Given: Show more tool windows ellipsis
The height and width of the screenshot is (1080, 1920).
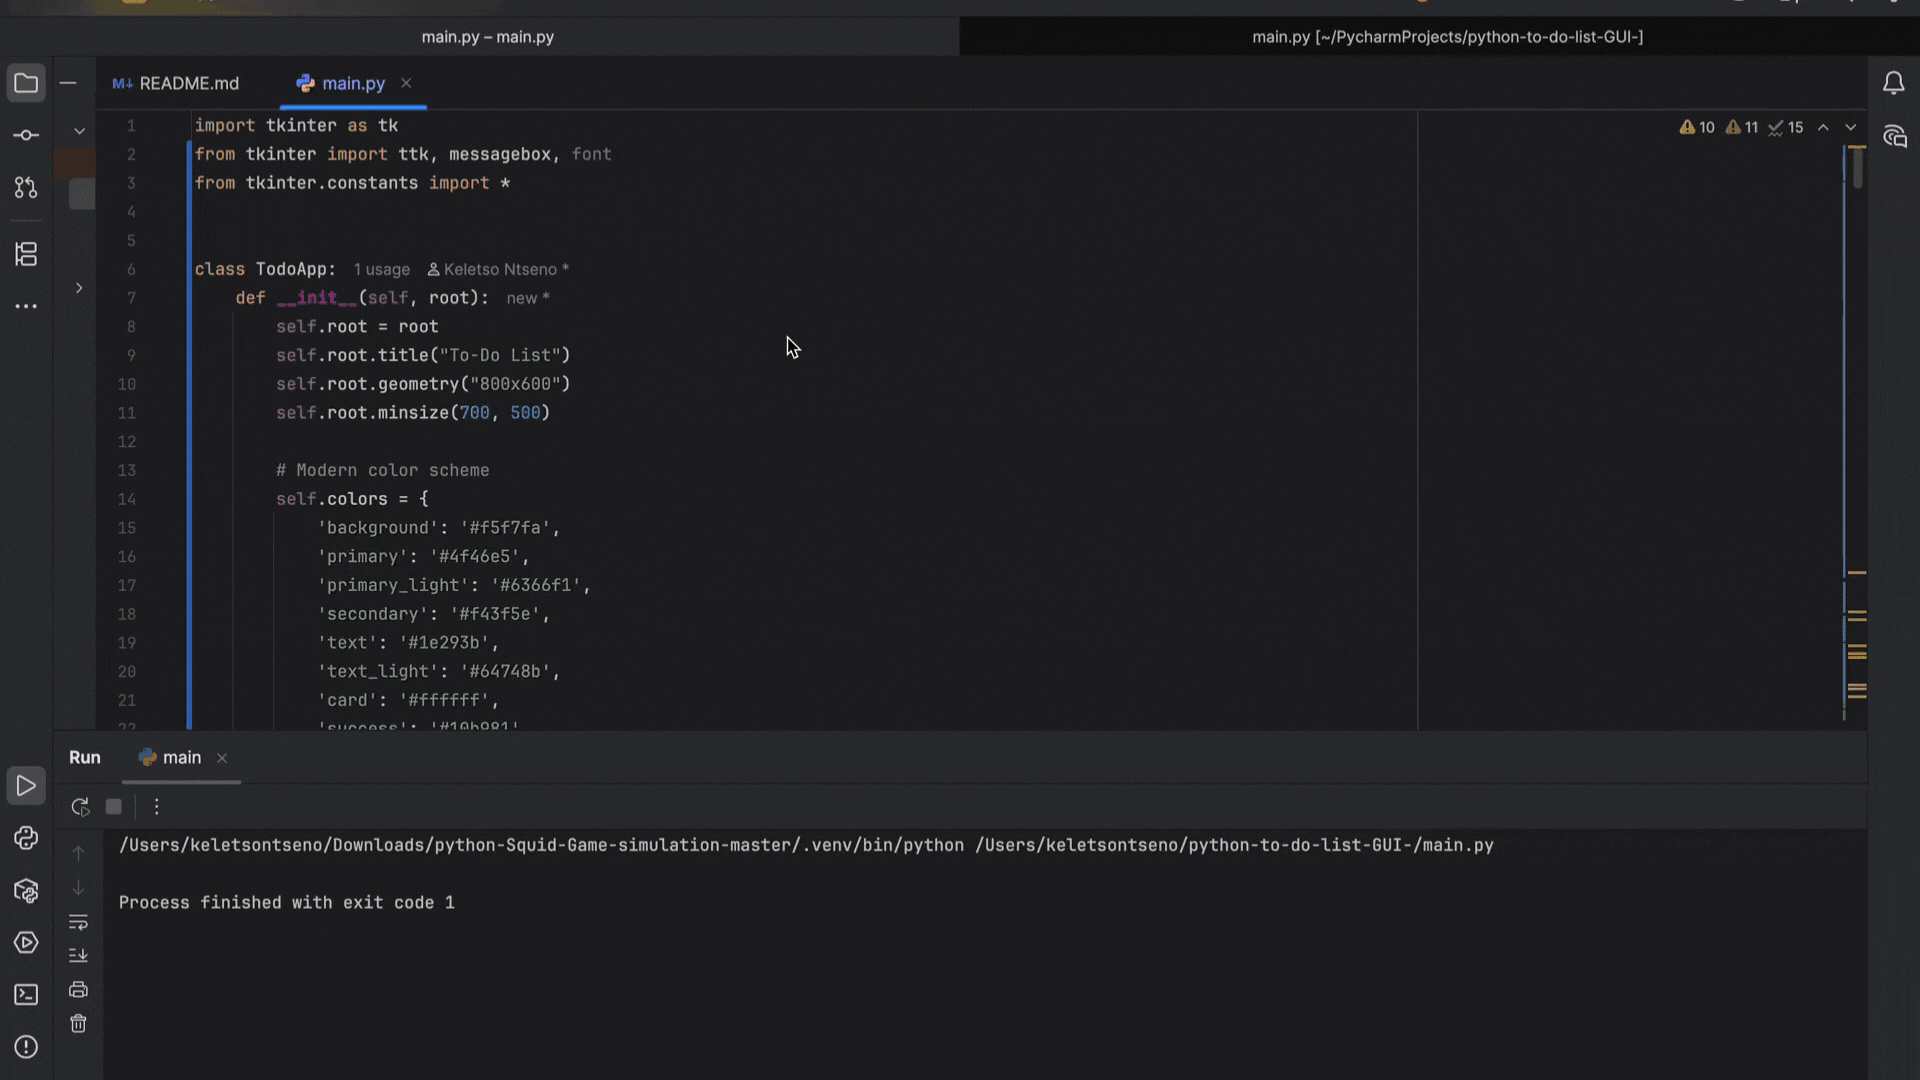Looking at the screenshot, I should pyautogui.click(x=26, y=306).
